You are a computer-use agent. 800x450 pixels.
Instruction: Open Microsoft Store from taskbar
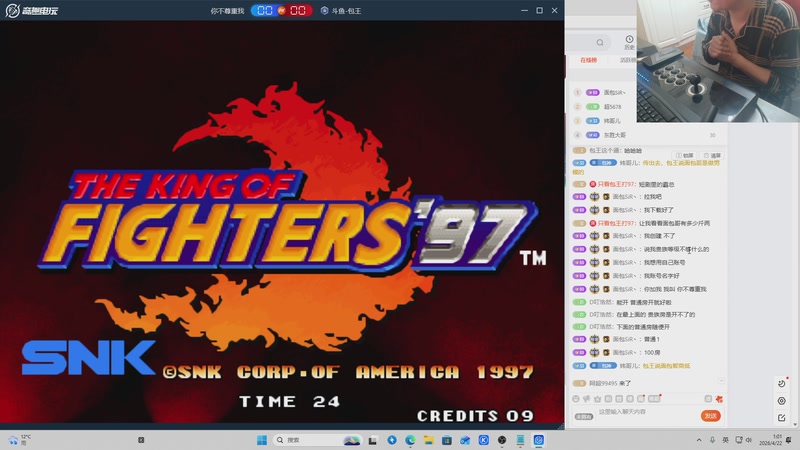(x=447, y=440)
